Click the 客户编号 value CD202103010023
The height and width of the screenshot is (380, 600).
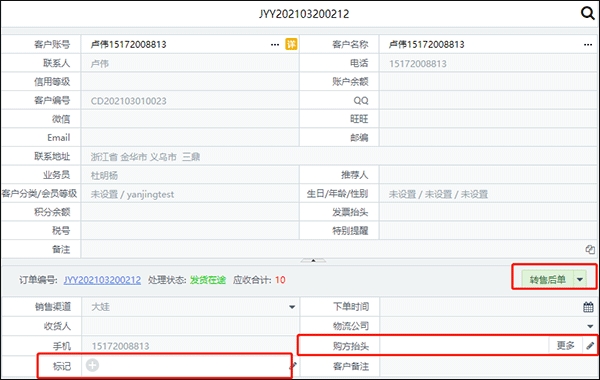point(129,101)
